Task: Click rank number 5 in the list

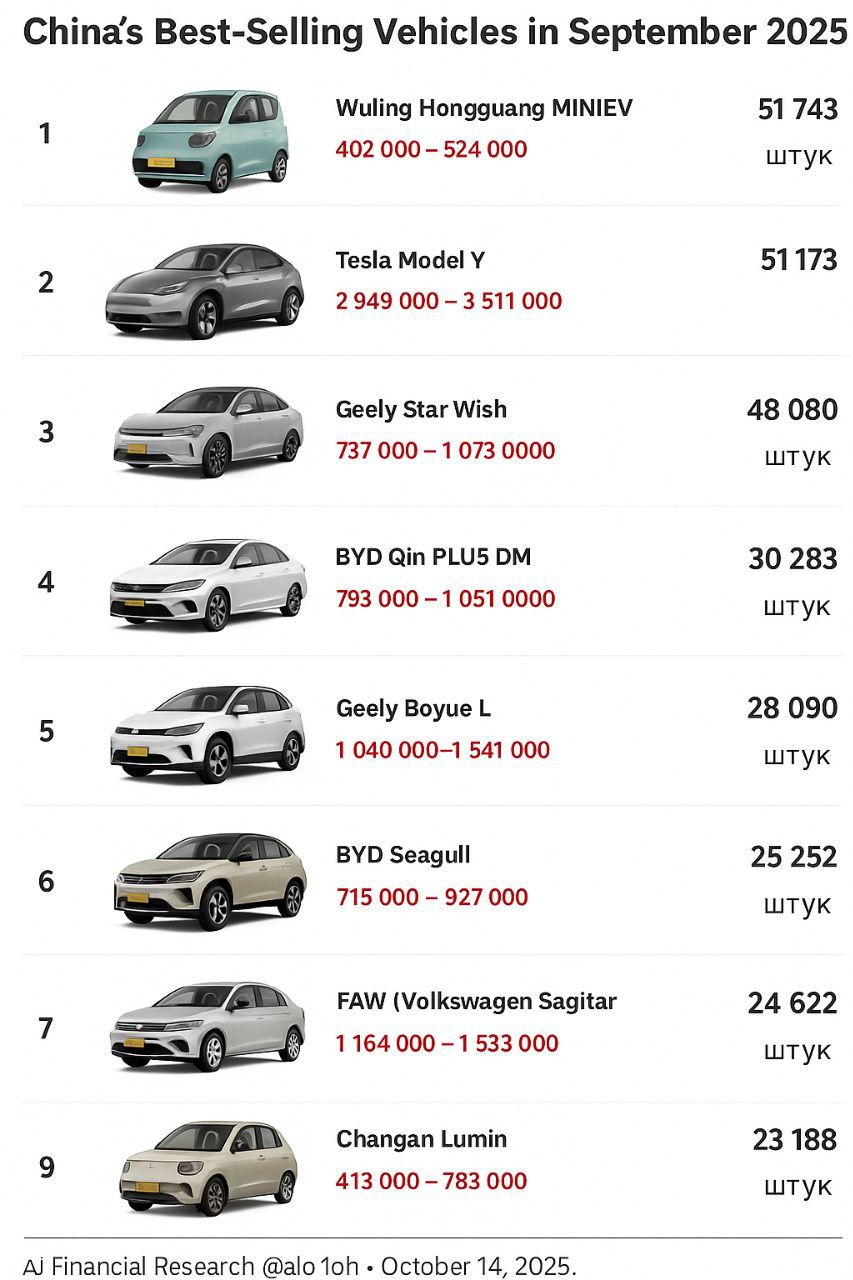Action: (x=46, y=731)
